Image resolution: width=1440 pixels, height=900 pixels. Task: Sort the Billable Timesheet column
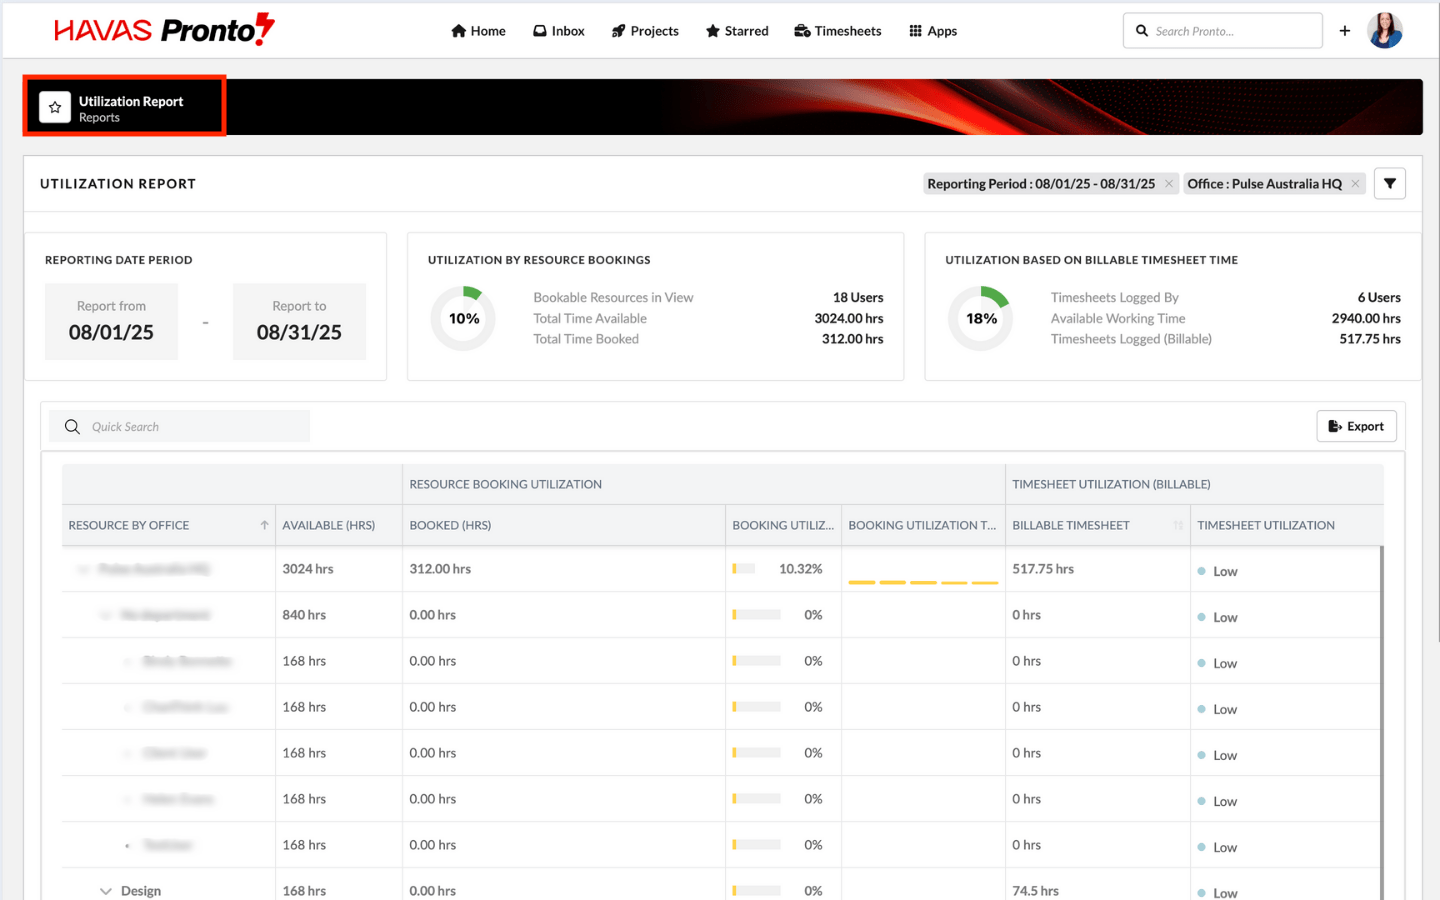tap(1178, 525)
